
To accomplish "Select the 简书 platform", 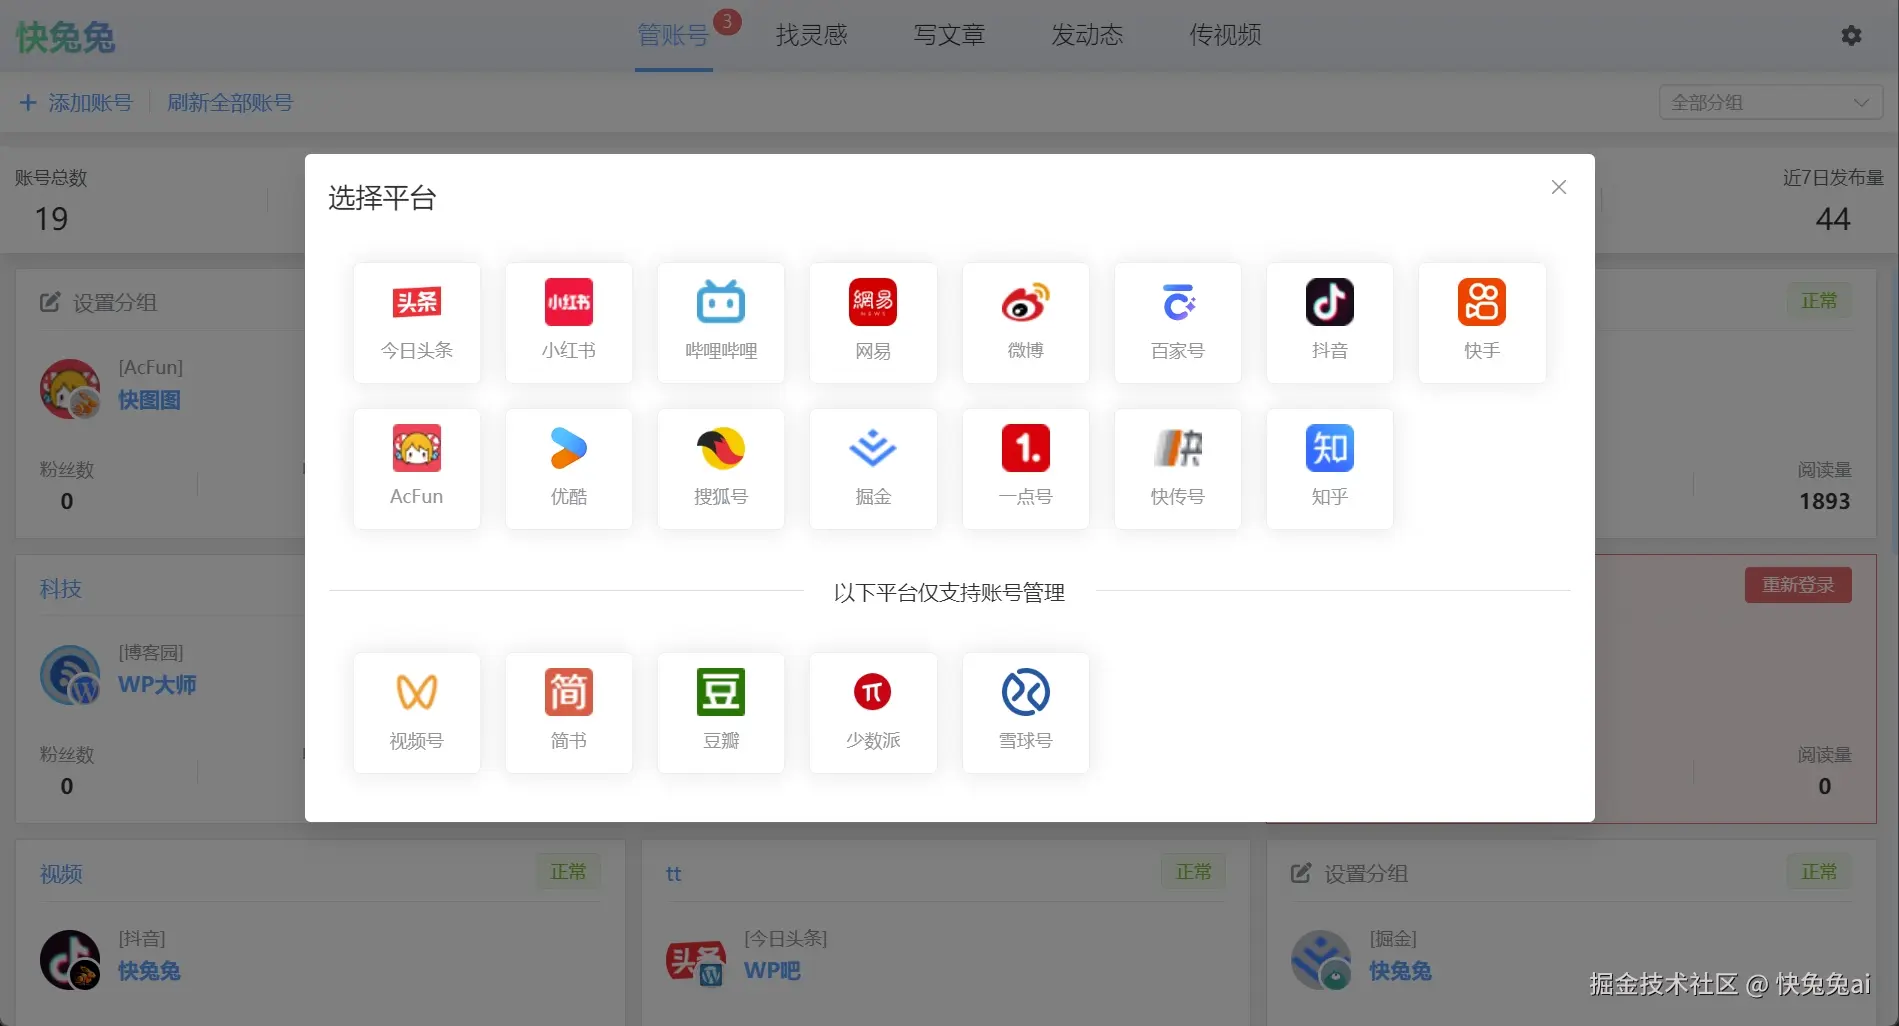I will click(569, 712).
